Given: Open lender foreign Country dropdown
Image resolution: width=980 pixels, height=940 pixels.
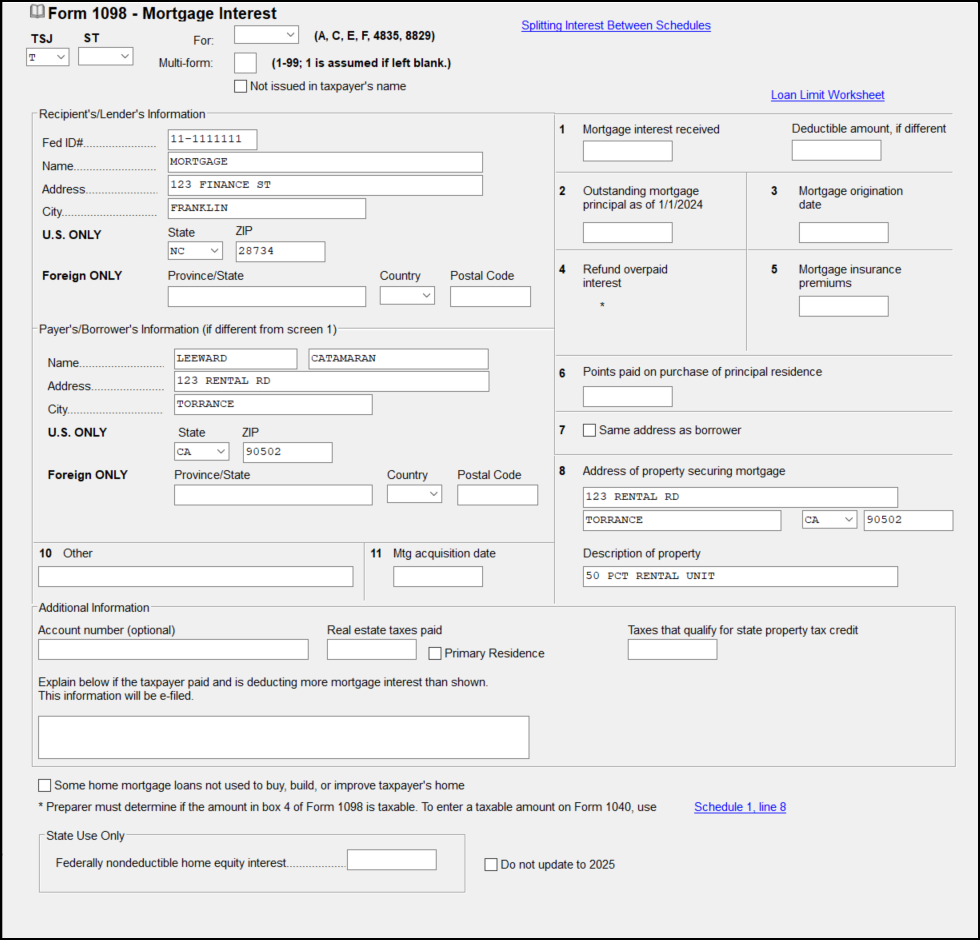Looking at the screenshot, I should pyautogui.click(x=407, y=296).
